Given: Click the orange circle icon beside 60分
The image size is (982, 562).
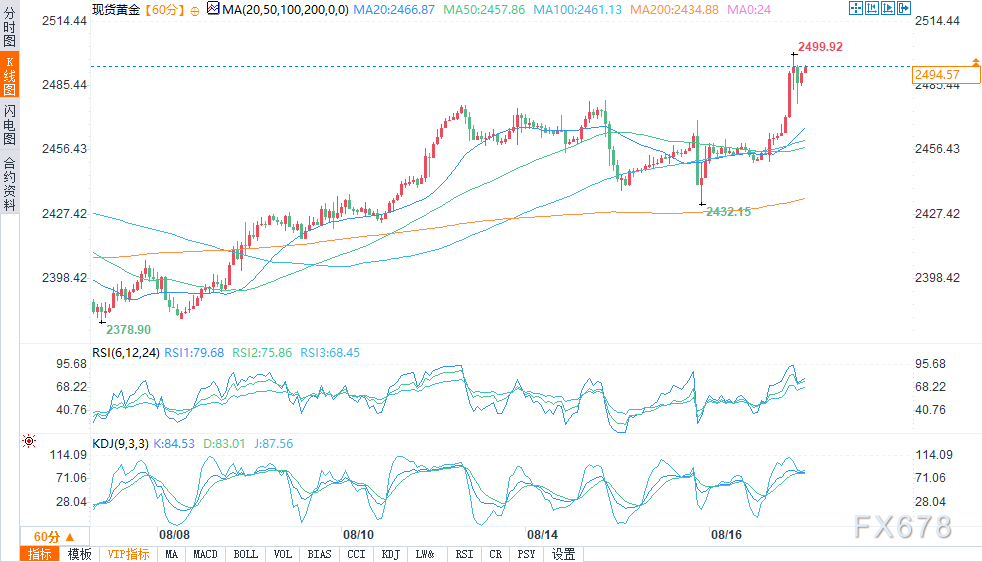Looking at the screenshot, I should click(195, 11).
